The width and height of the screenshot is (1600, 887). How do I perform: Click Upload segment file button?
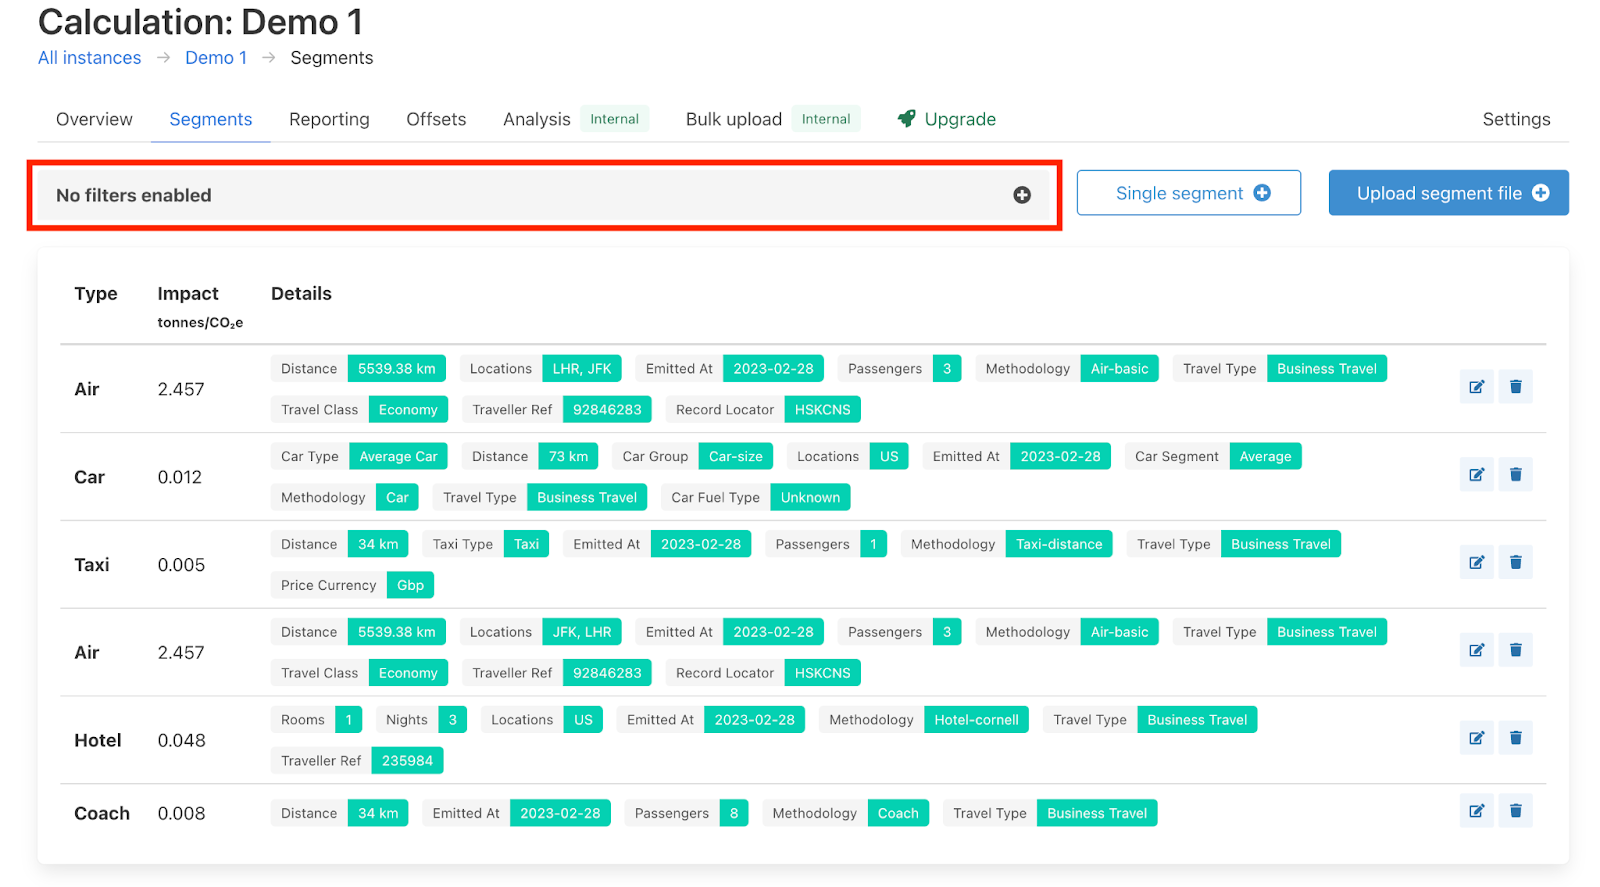[1448, 193]
